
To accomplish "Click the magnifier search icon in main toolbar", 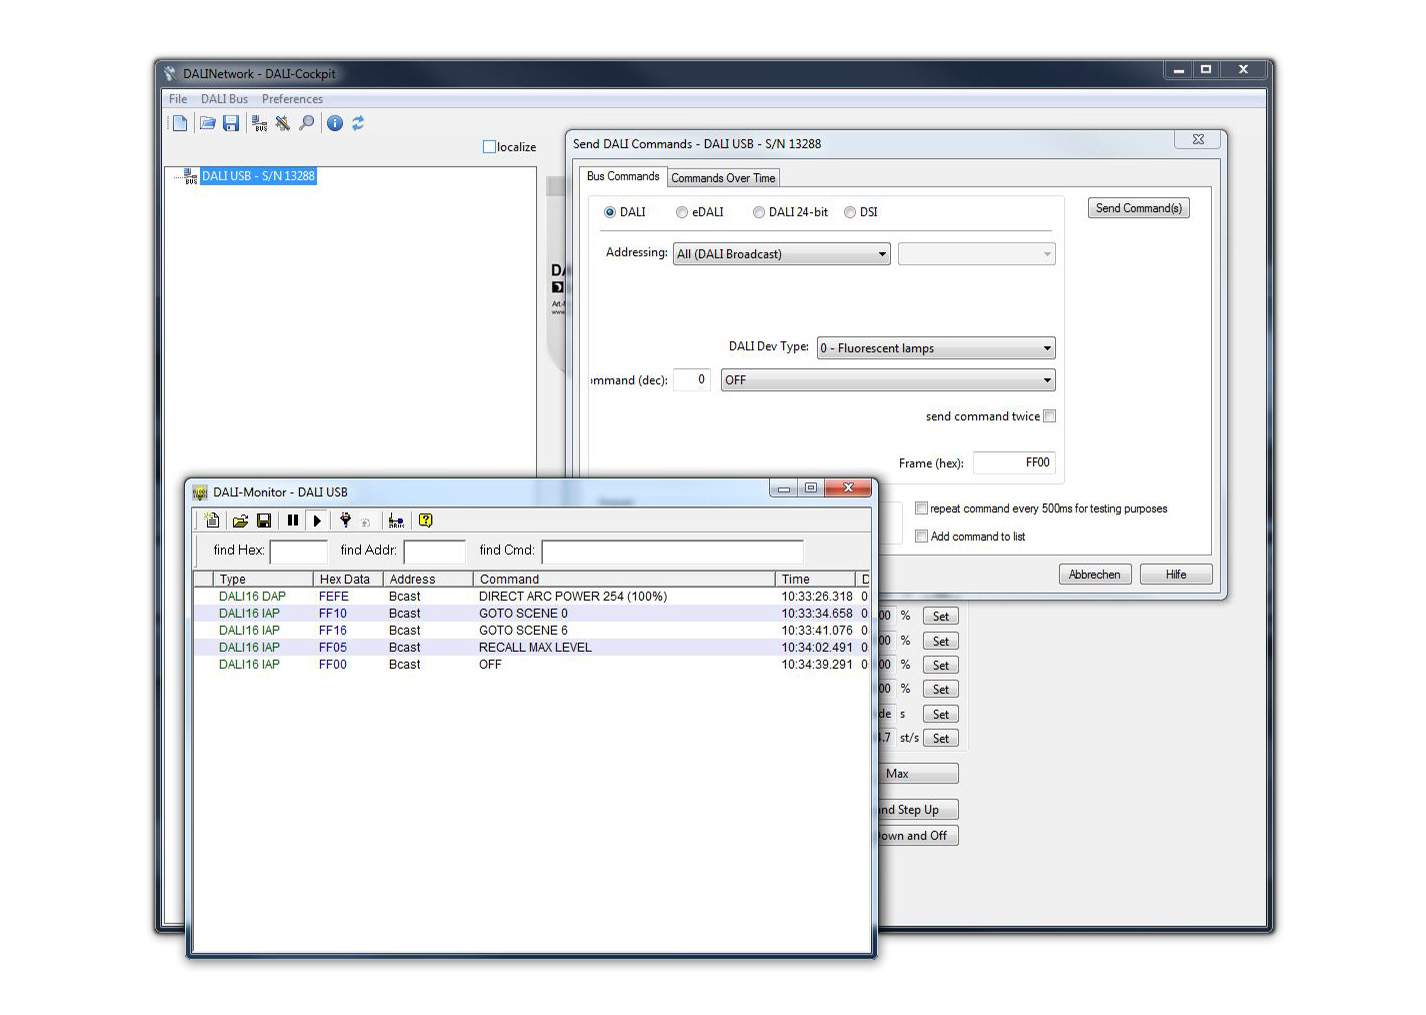I will tap(307, 123).
